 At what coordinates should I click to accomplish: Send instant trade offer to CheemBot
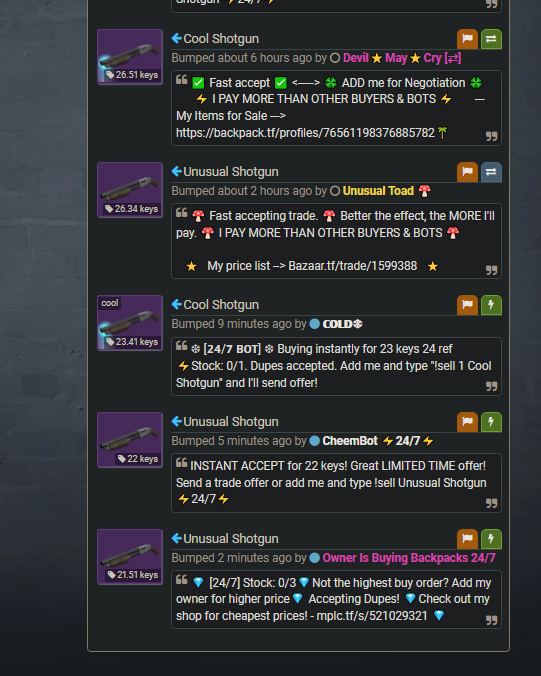pos(491,422)
